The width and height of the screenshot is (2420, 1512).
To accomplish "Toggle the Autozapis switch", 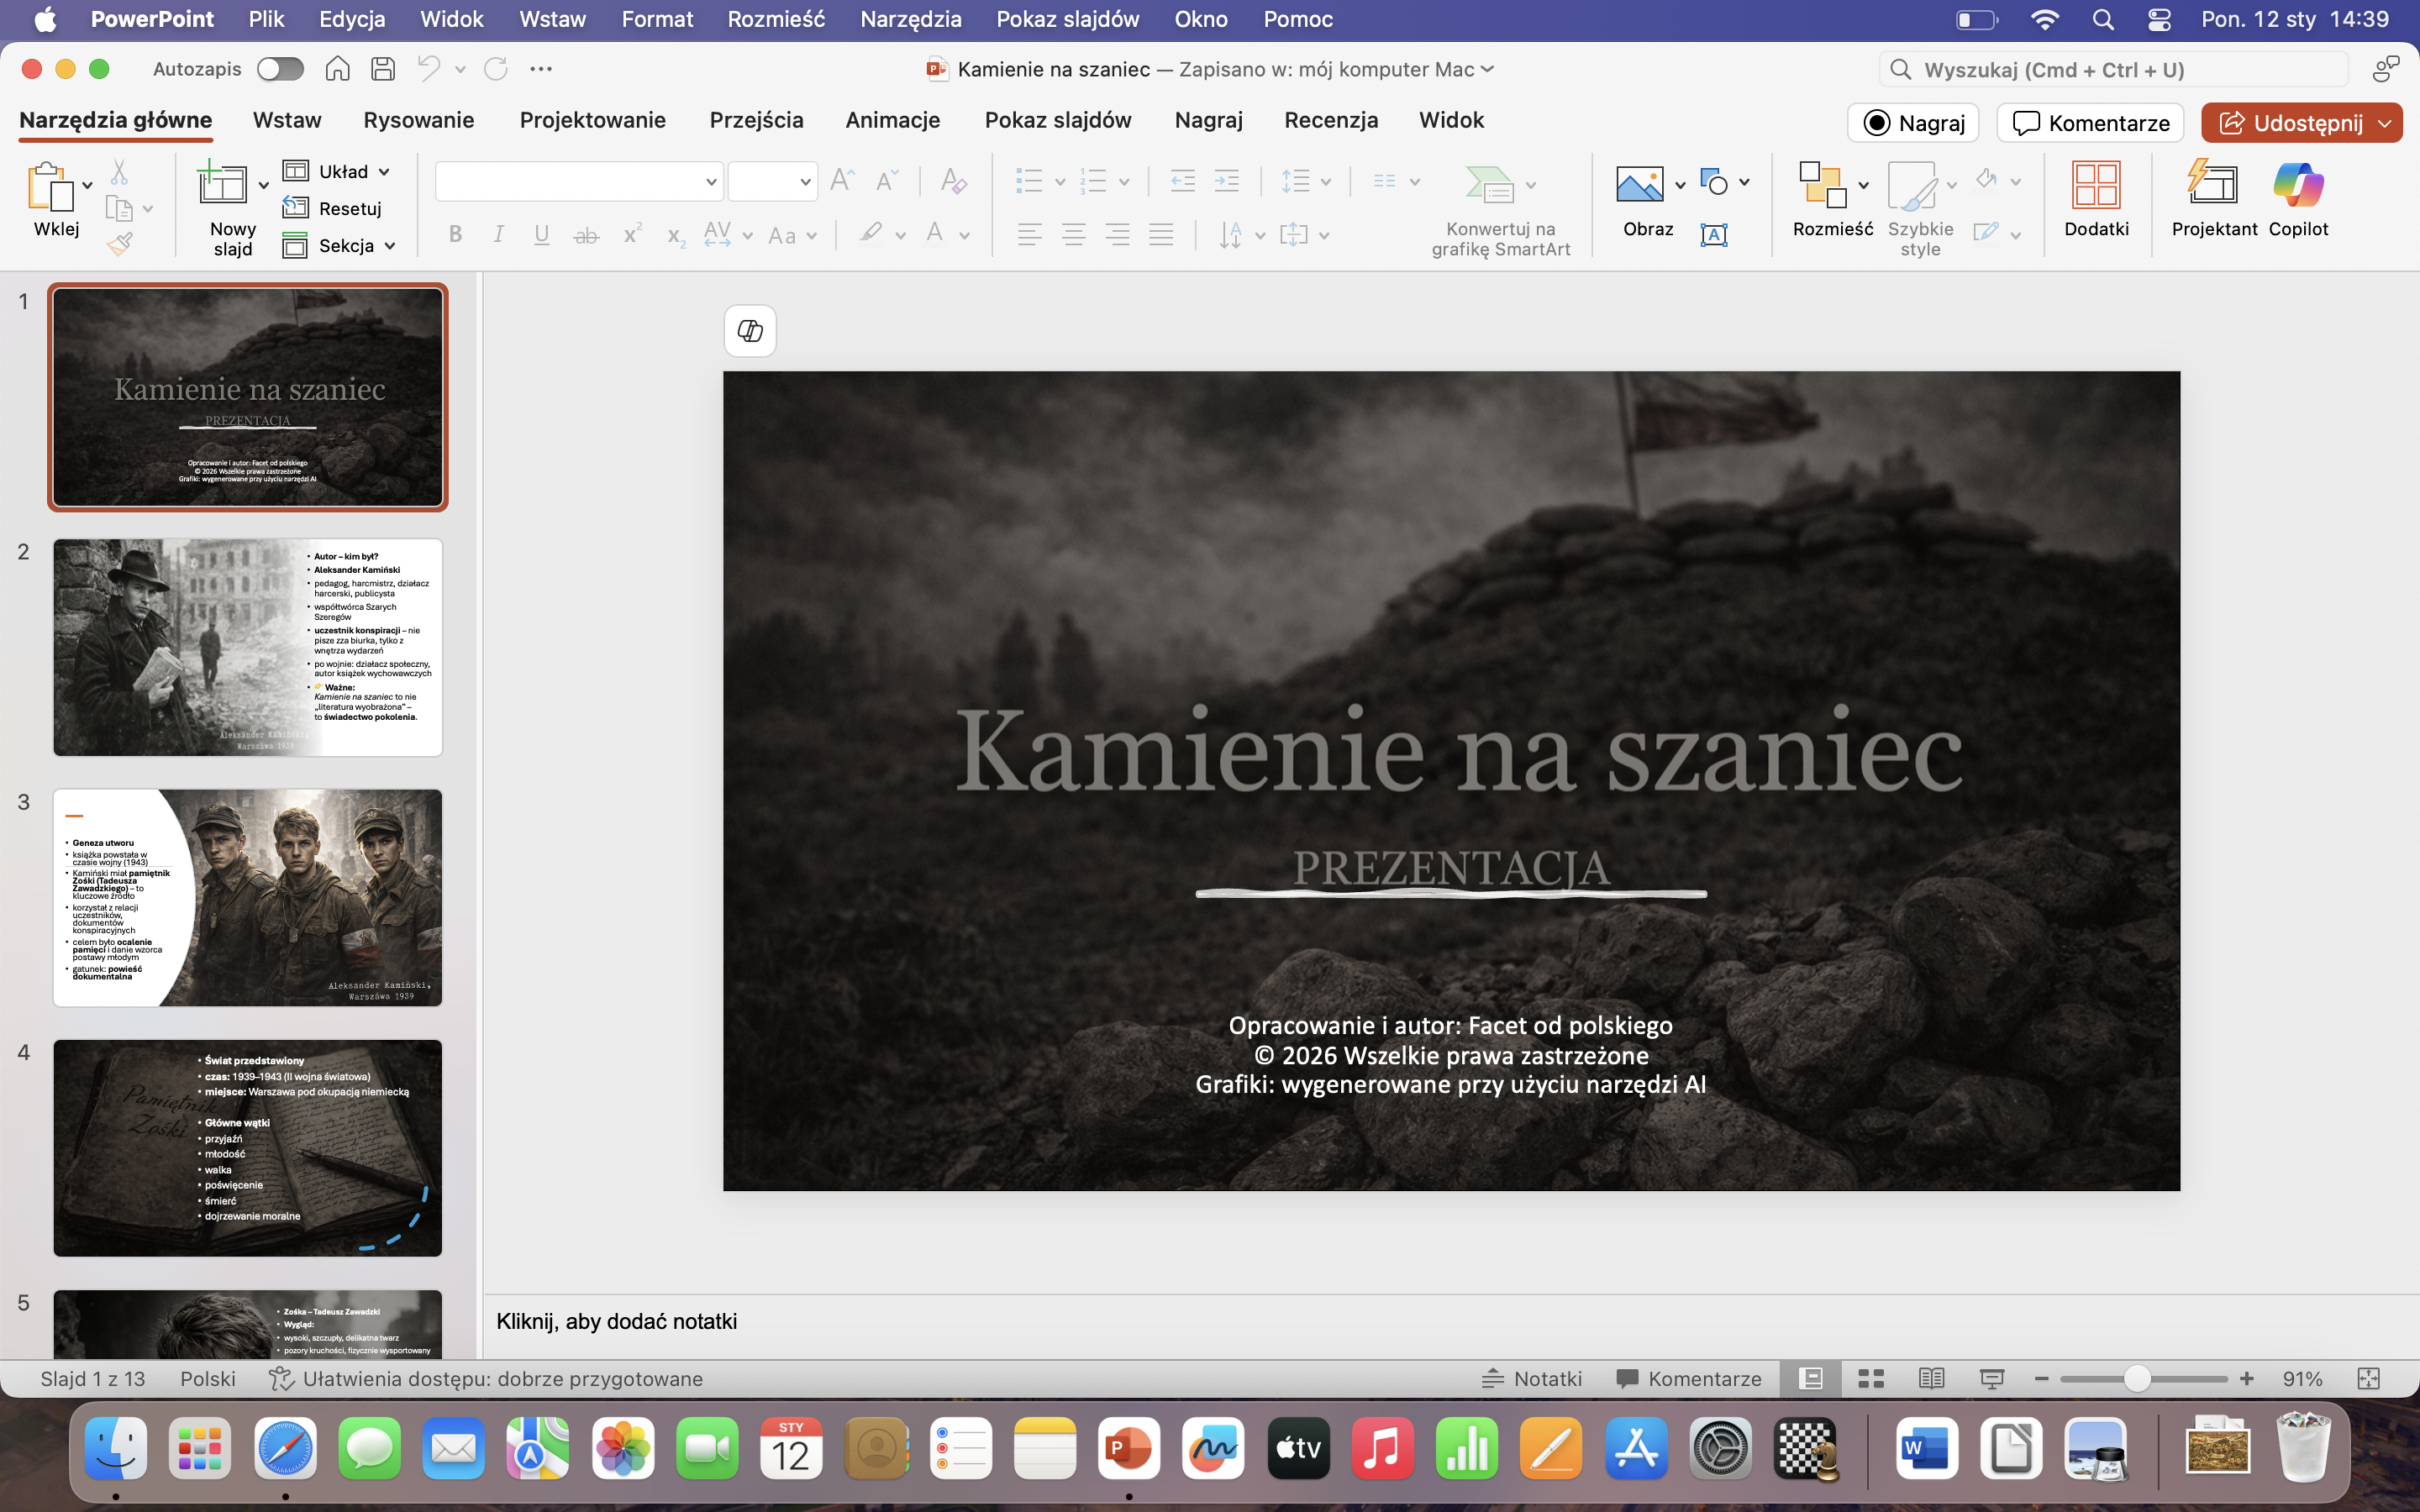I will click(280, 69).
